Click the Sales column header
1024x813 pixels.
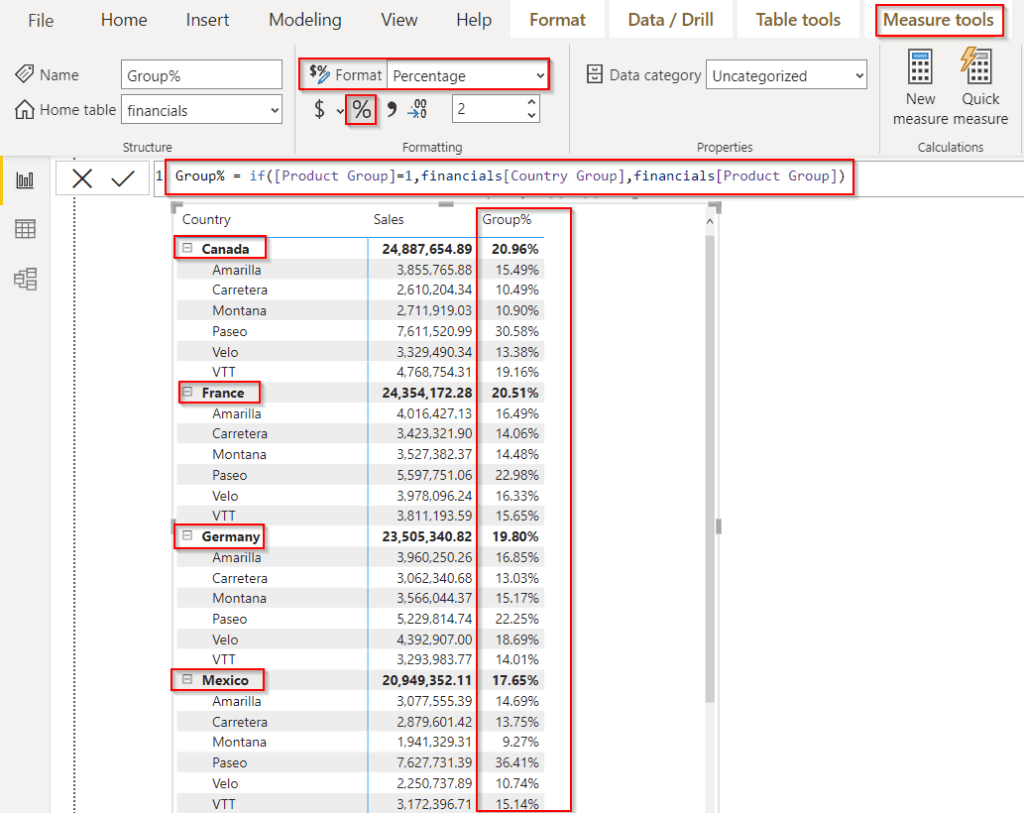pos(389,219)
